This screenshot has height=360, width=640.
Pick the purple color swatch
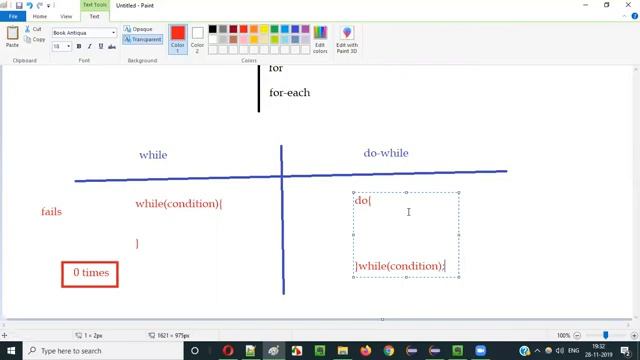305,29
